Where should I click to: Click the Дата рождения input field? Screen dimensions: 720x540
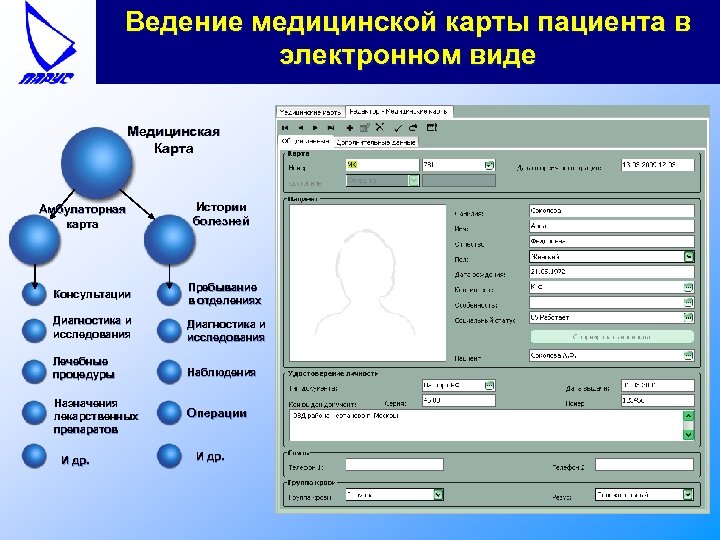click(611, 272)
